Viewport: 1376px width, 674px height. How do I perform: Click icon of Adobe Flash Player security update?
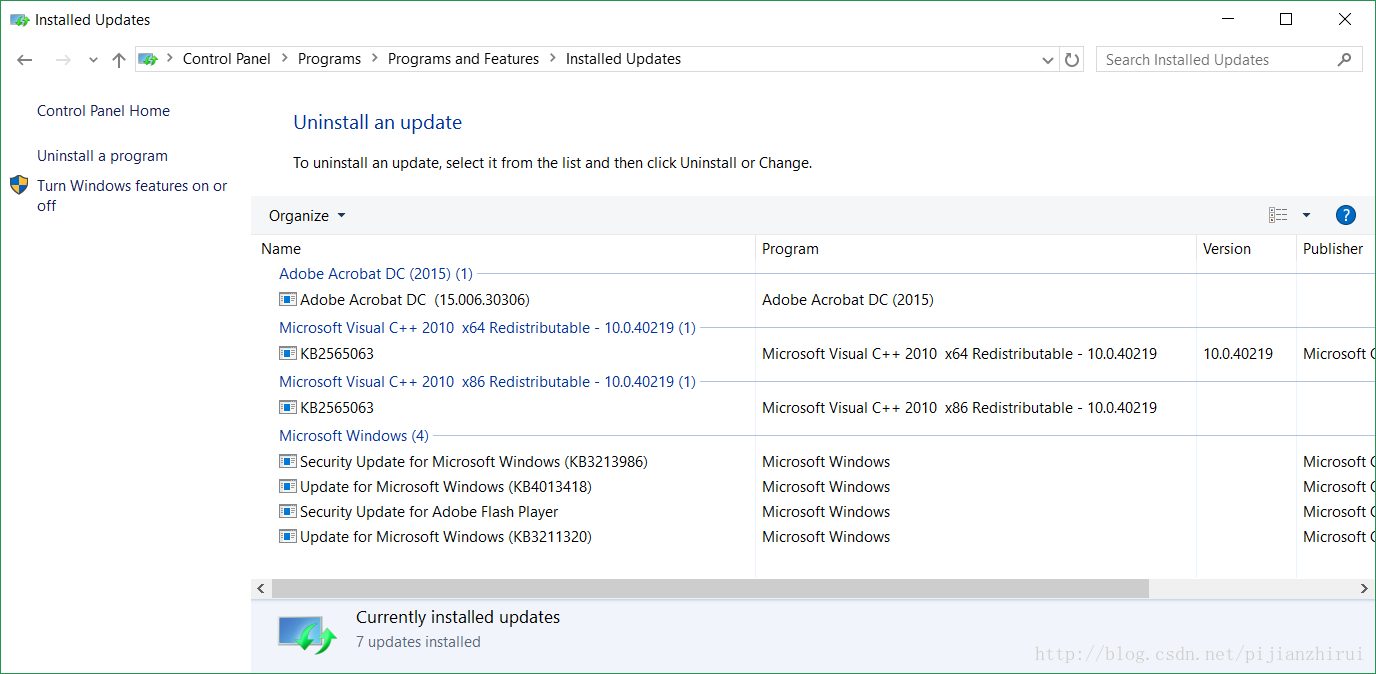point(288,511)
